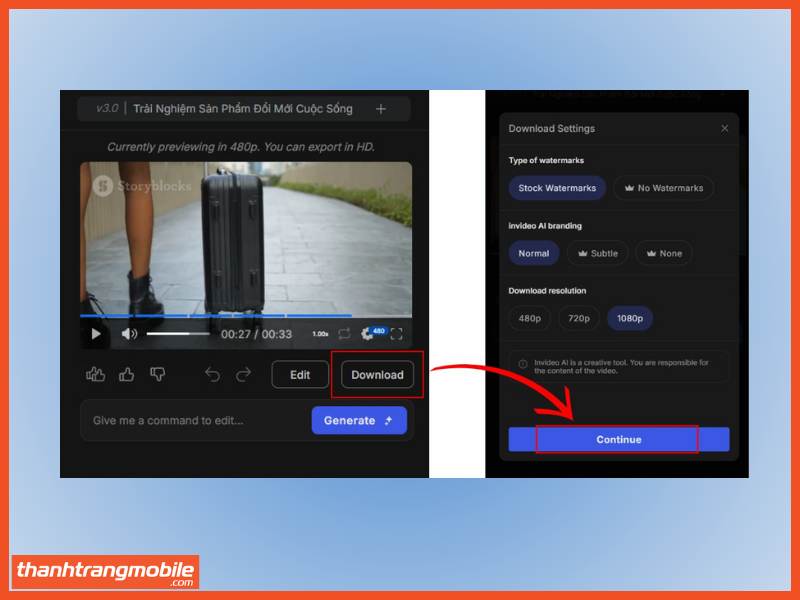This screenshot has height=600, width=800.
Task: Click the Continue button
Action: click(619, 439)
